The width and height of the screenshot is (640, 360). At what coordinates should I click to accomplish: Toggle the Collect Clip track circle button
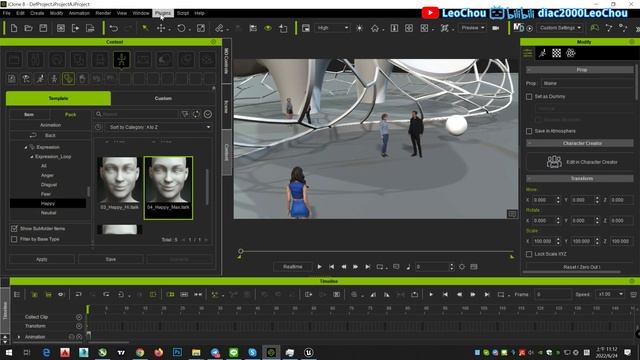(x=79, y=317)
